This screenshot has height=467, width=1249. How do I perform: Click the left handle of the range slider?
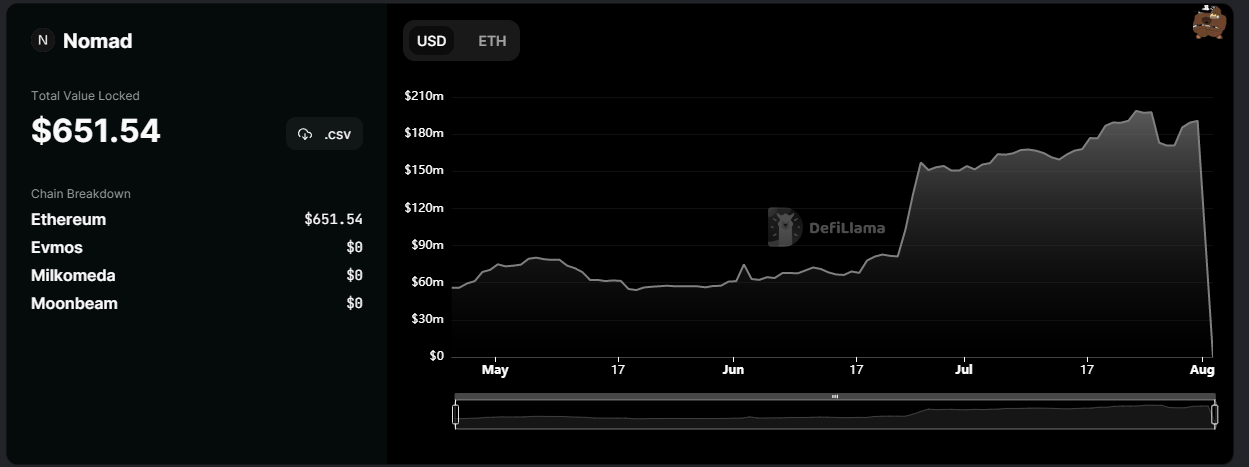[x=456, y=413]
